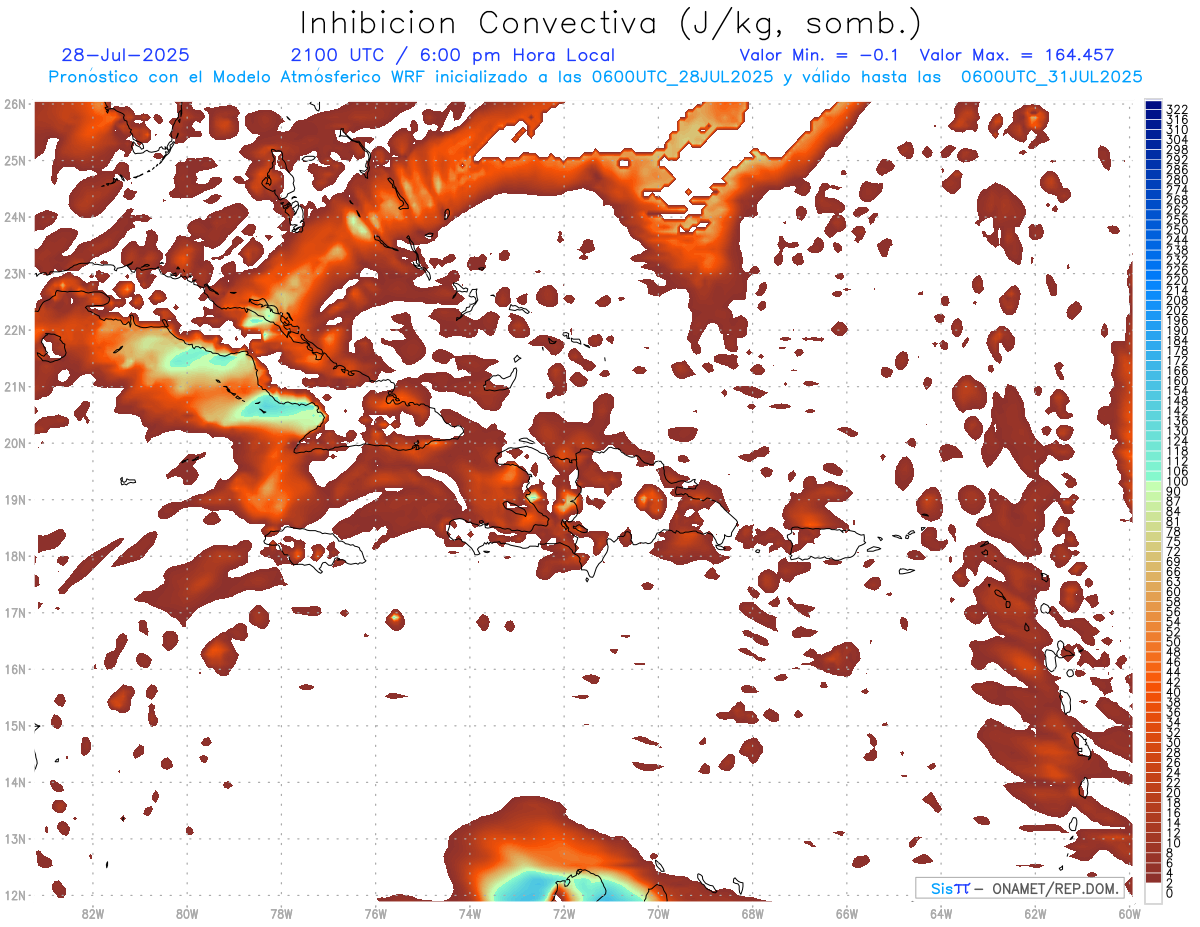Viewport: 1200px width, 927px height.
Task: Click the 25N latitude label
Action: pos(15,160)
